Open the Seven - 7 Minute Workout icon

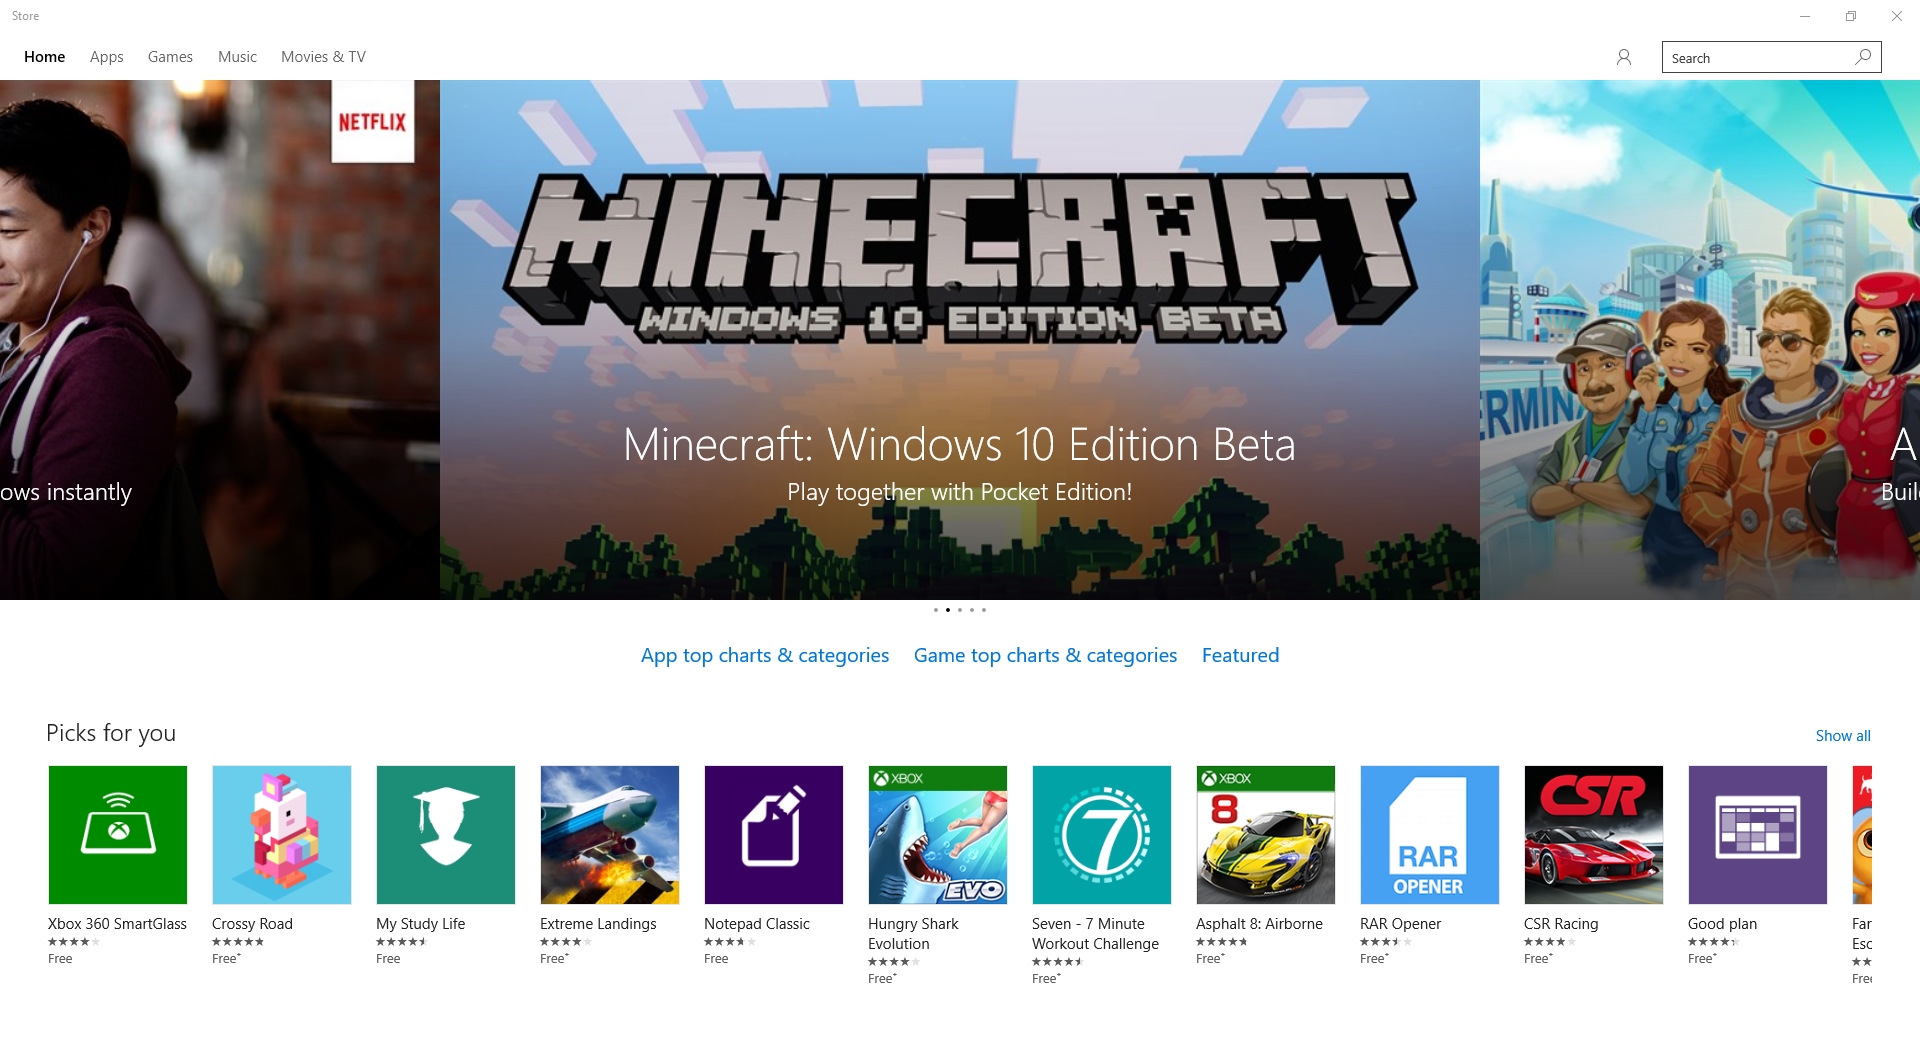coord(1102,835)
